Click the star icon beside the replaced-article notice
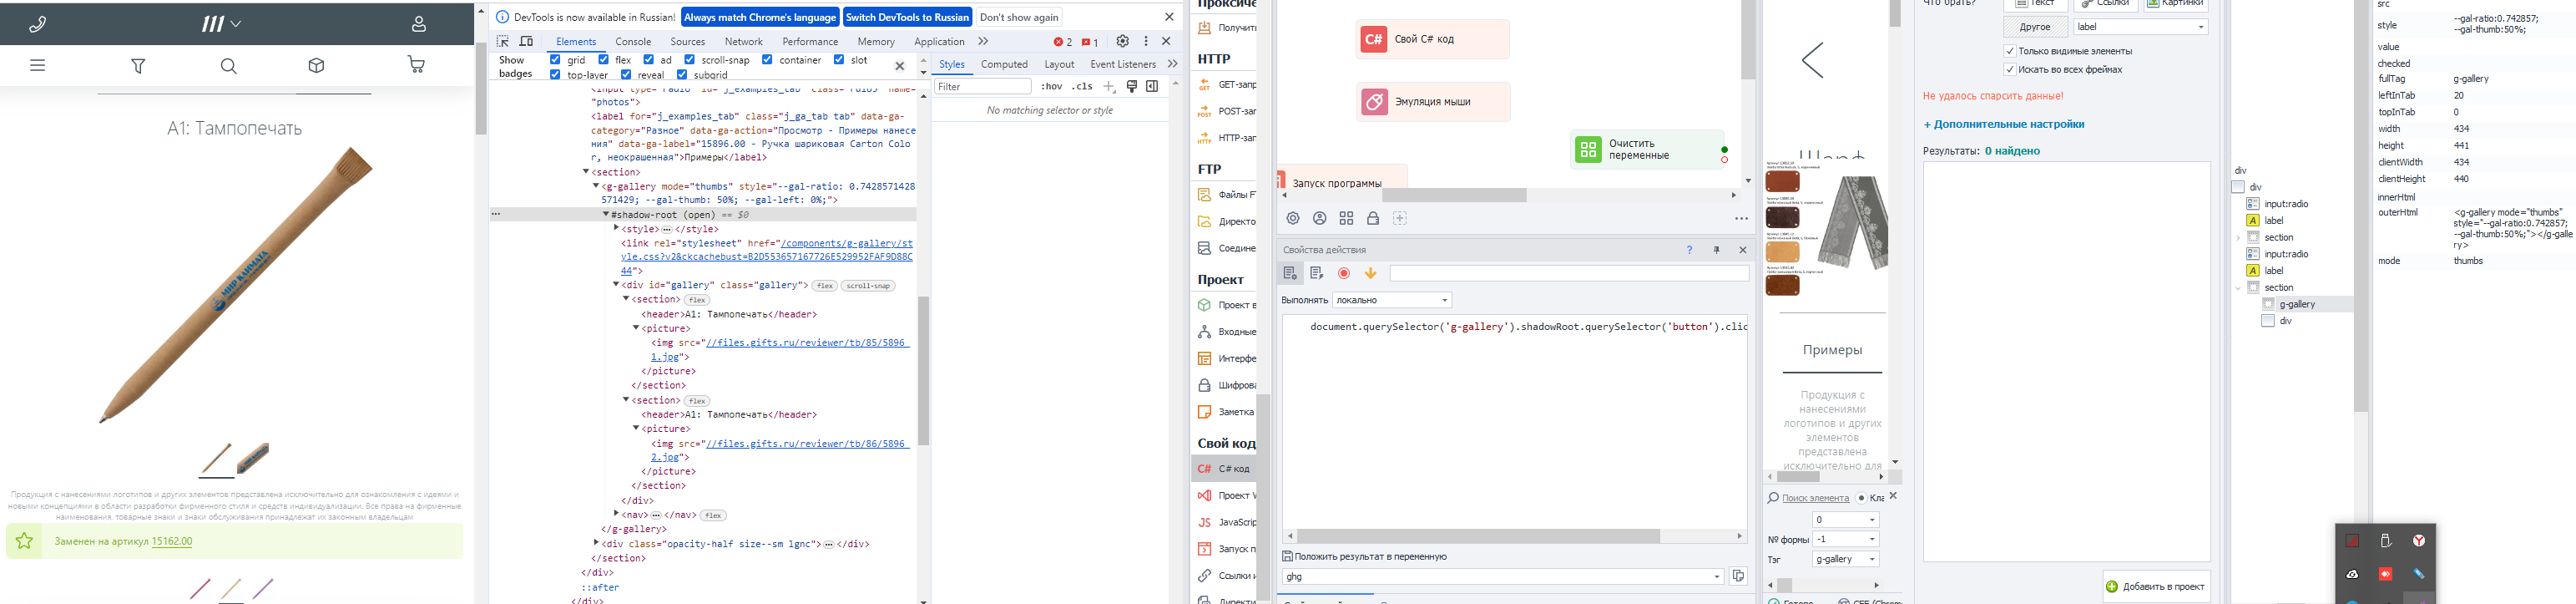Viewport: 2576px width, 604px height. pos(25,541)
